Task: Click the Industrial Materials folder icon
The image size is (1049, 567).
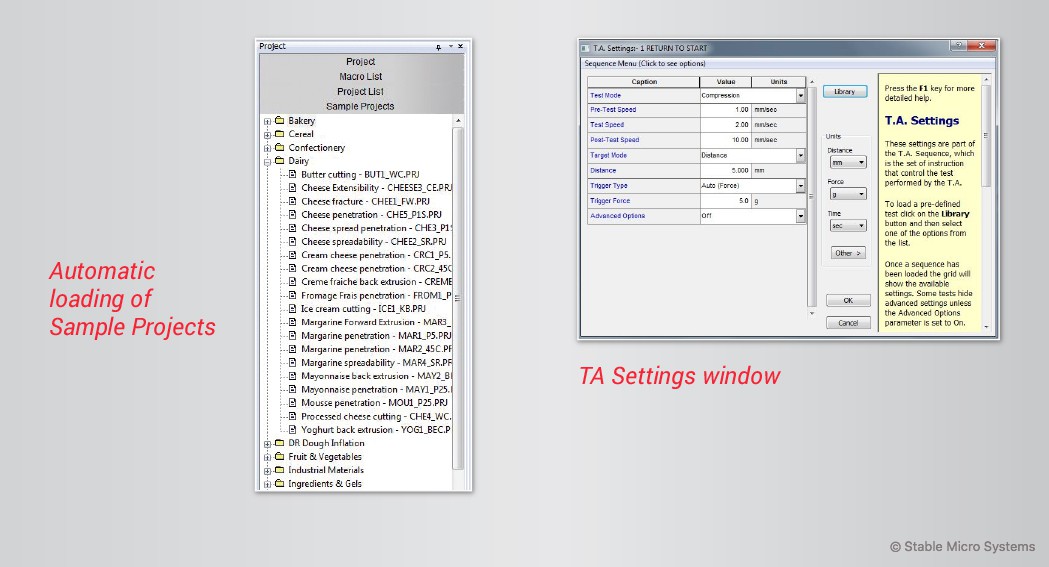Action: [x=280, y=469]
